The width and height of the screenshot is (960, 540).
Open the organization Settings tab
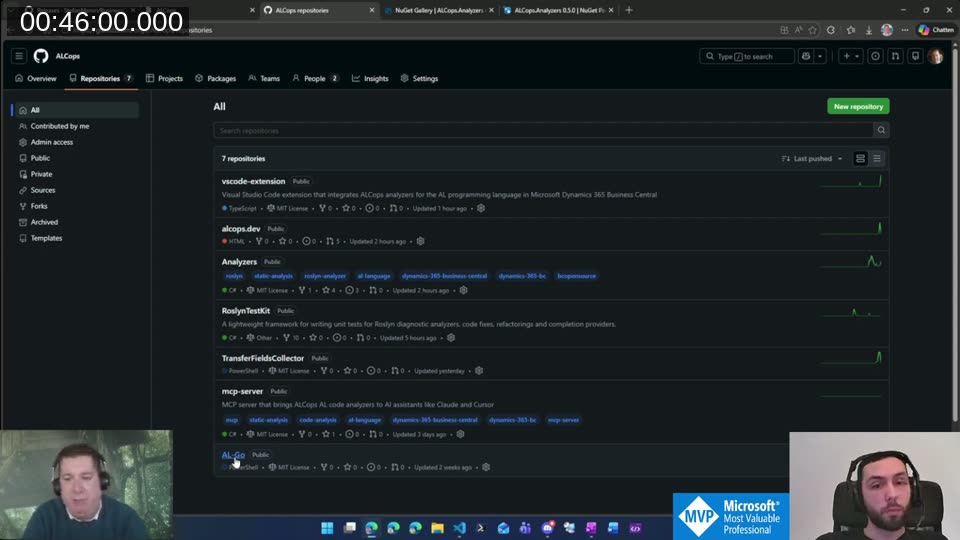point(419,78)
